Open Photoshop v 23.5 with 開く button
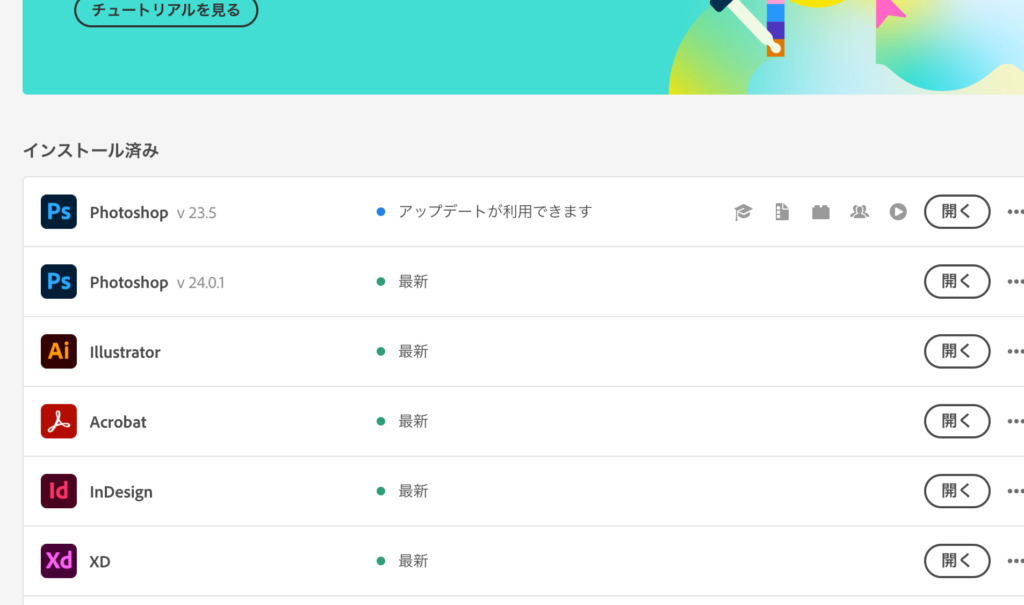This screenshot has height=605, width=1024. 957,212
